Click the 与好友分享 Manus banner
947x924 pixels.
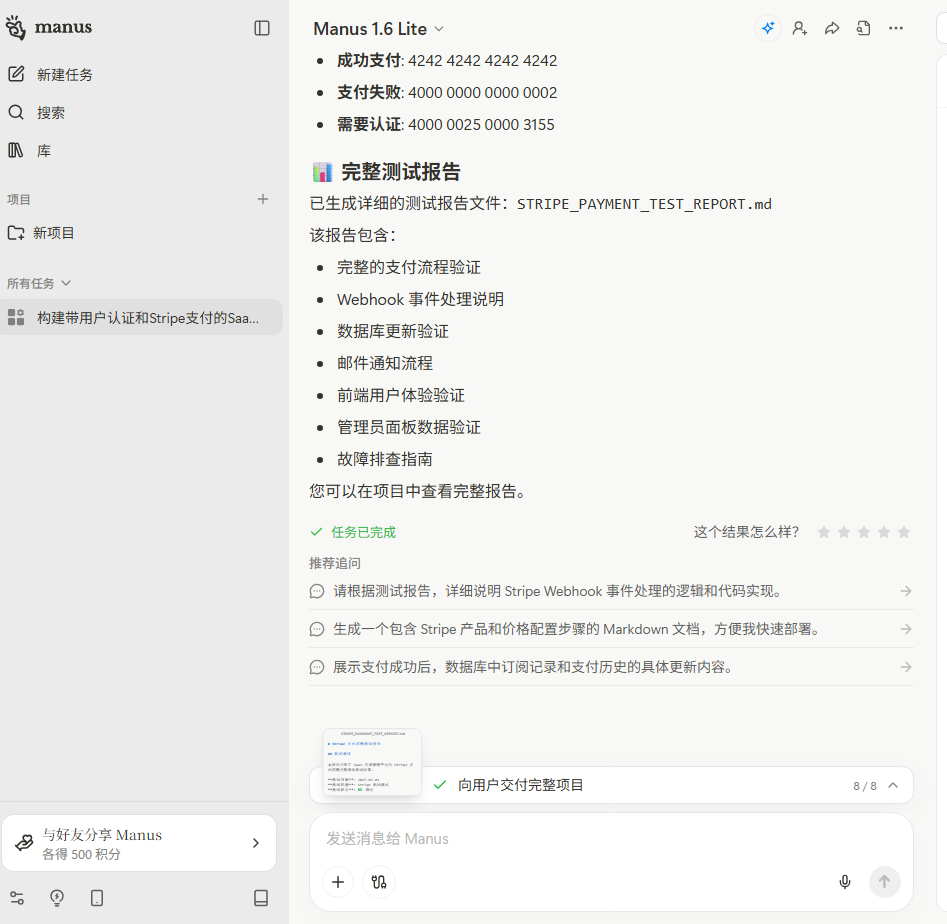139,844
